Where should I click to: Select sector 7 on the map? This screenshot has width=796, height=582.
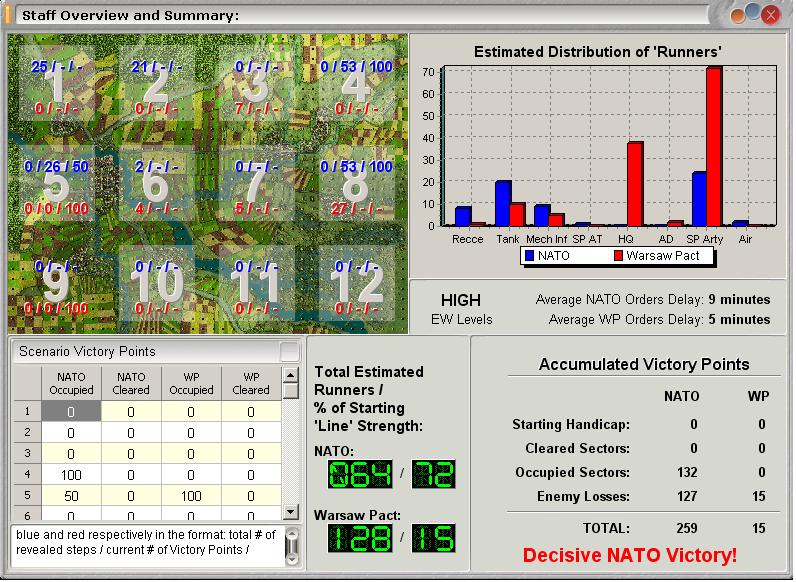pos(256,184)
